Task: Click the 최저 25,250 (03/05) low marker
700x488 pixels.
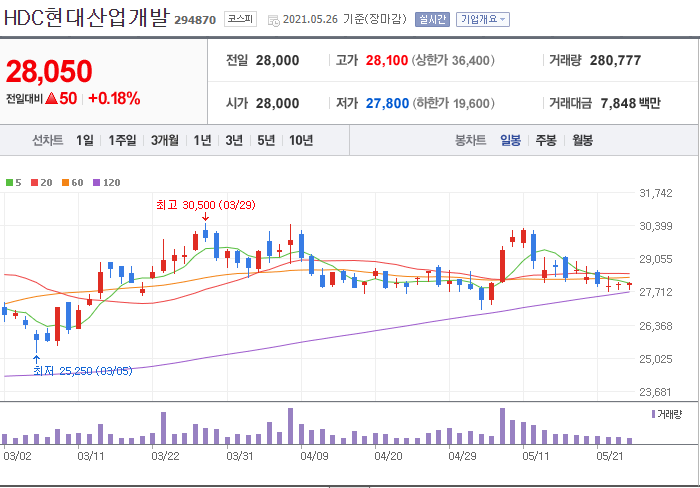Action: (x=83, y=371)
